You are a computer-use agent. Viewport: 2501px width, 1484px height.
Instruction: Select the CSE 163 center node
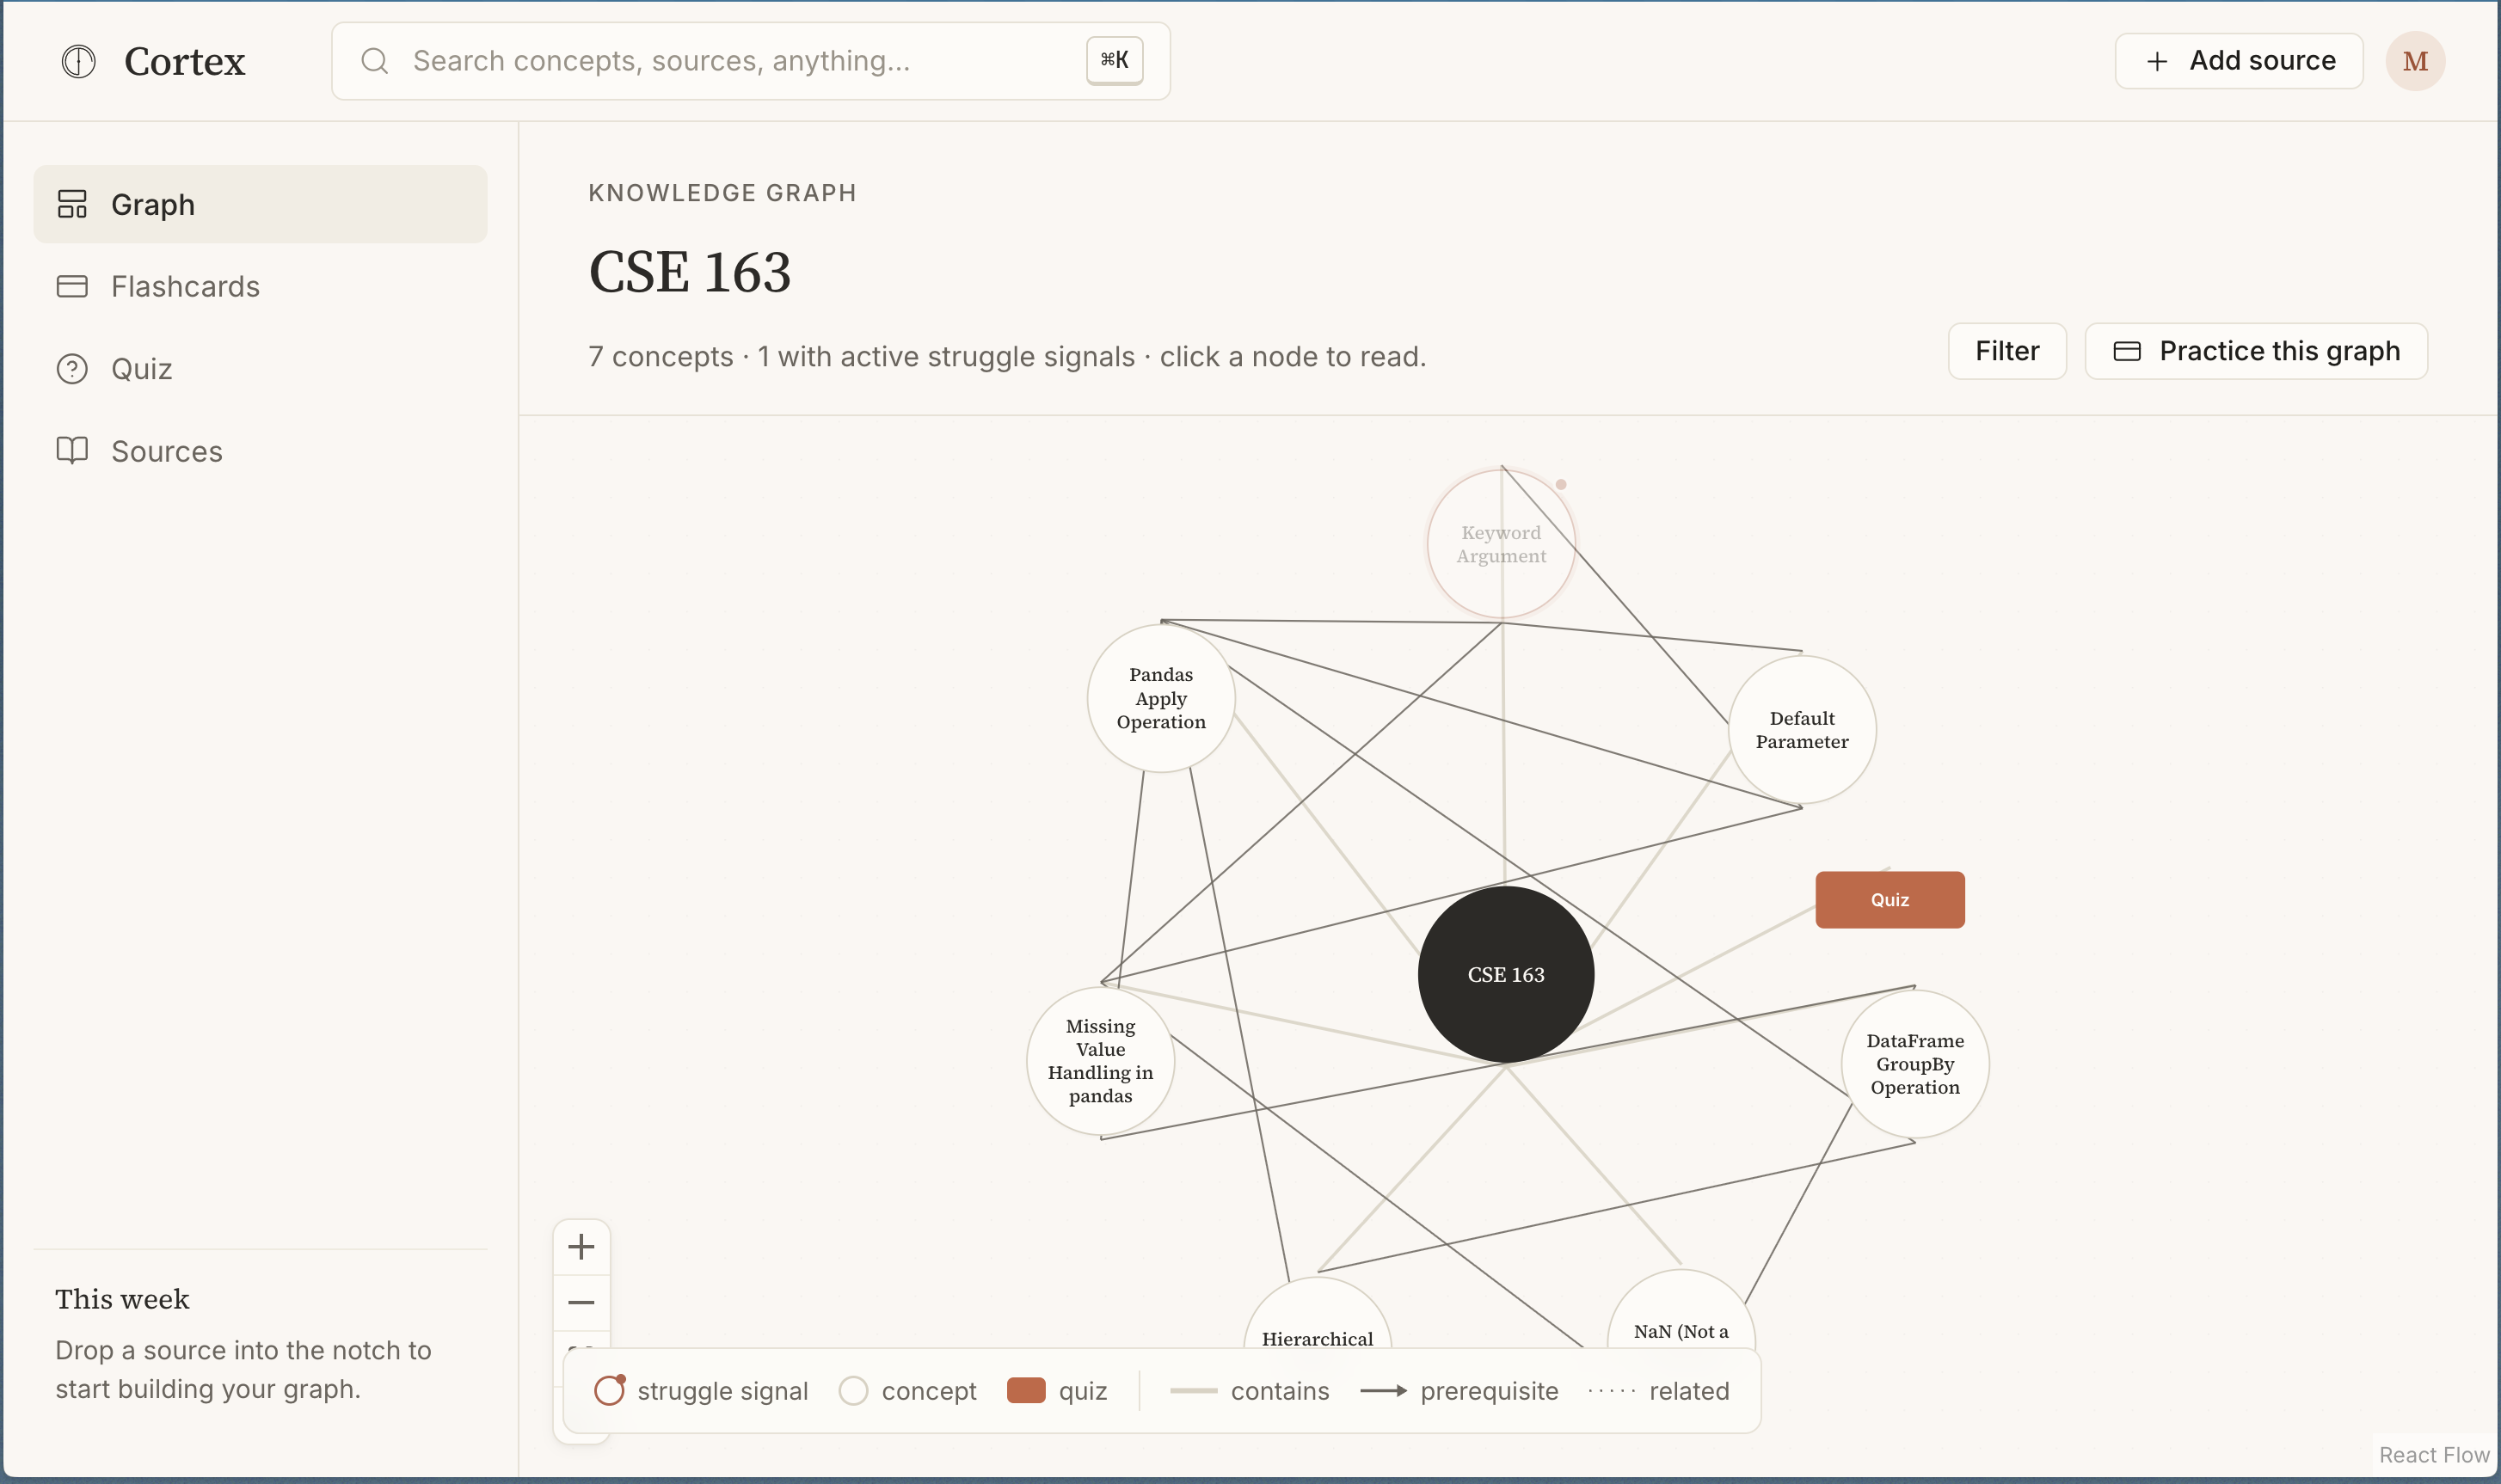coord(1505,974)
